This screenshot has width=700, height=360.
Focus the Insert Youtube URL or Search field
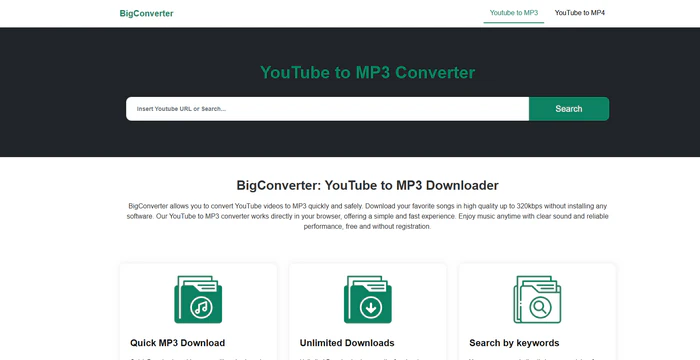pos(327,109)
